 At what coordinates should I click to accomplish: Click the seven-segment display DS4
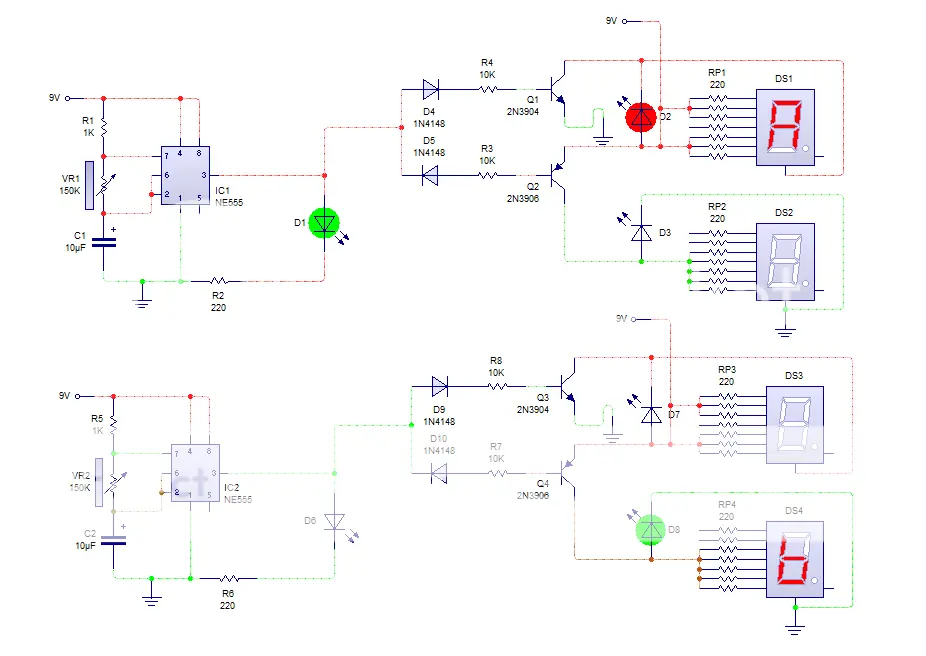pyautogui.click(x=795, y=559)
